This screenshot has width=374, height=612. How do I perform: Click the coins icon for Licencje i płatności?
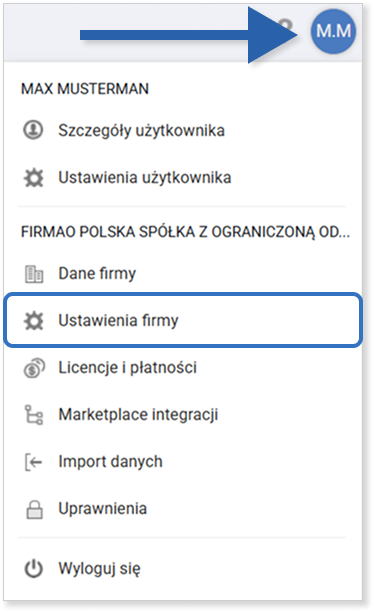tap(34, 368)
